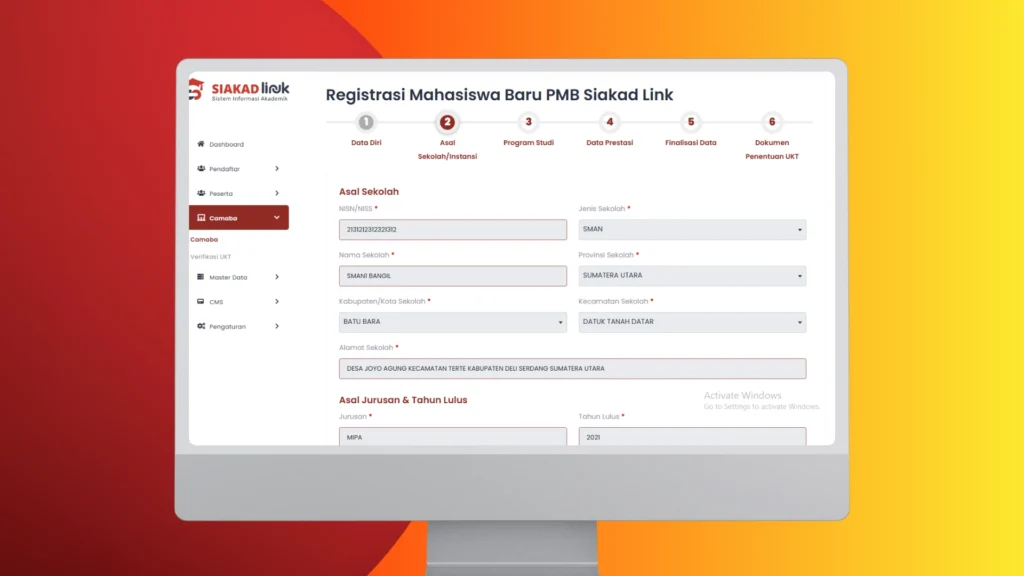Click the Alamat Sekolah input field

(572, 368)
